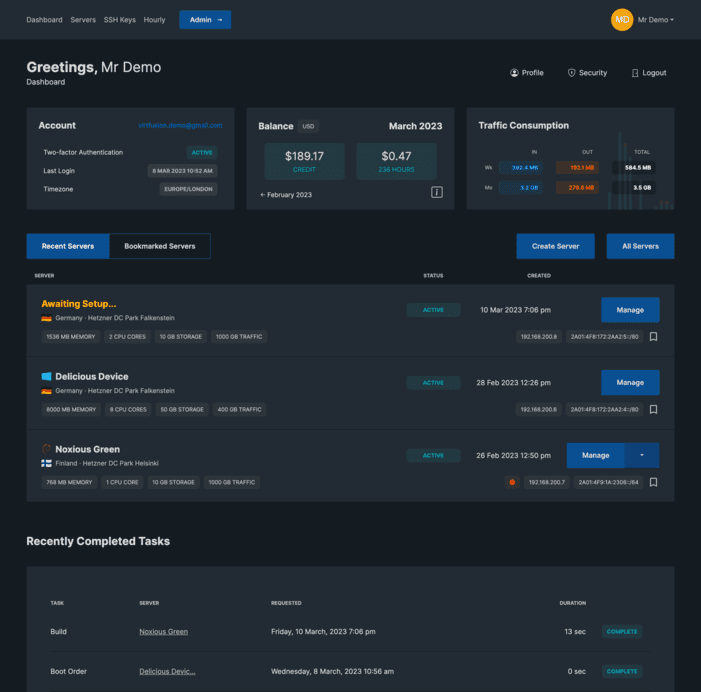Open the Mr Demo account dropdown
This screenshot has width=701, height=692.
click(655, 20)
